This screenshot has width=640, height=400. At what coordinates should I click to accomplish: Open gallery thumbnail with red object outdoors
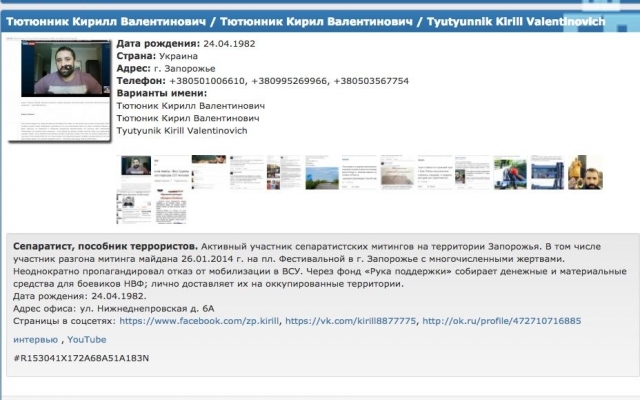(x=510, y=172)
